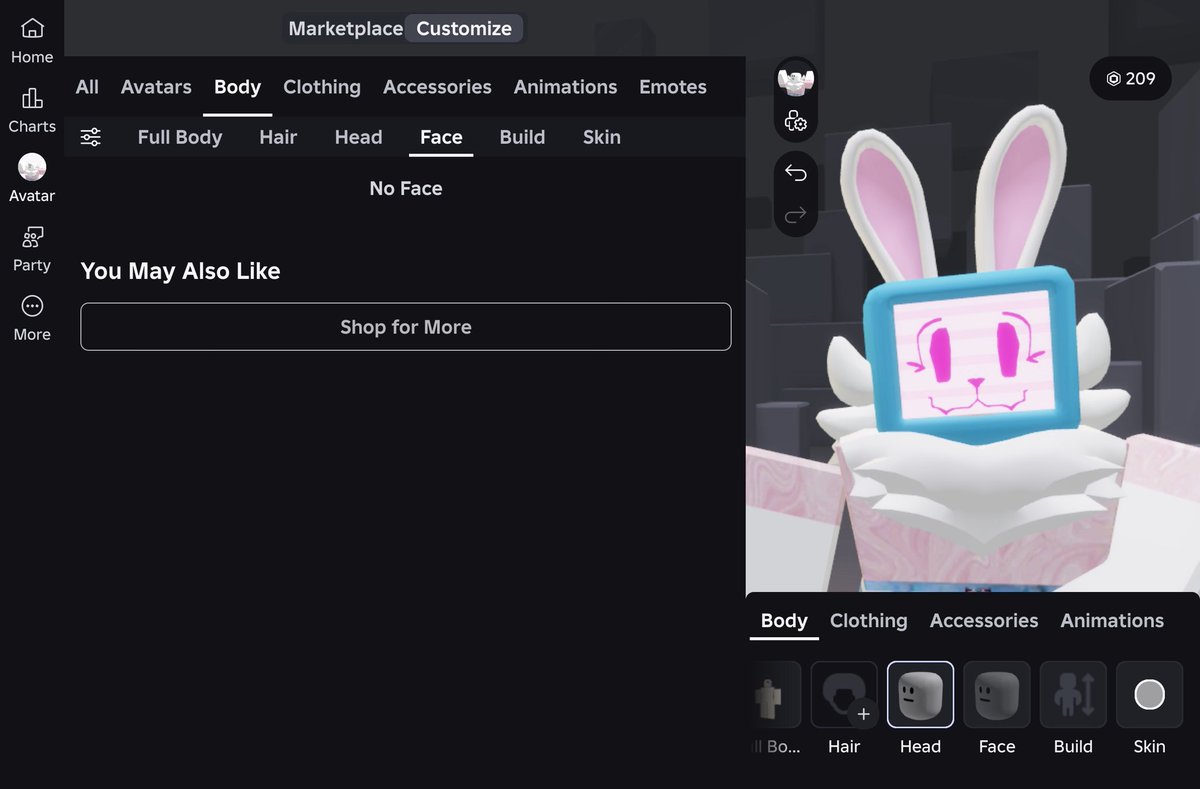1200x789 pixels.
Task: Select Clothing tab in the bottom panel
Action: [x=869, y=621]
